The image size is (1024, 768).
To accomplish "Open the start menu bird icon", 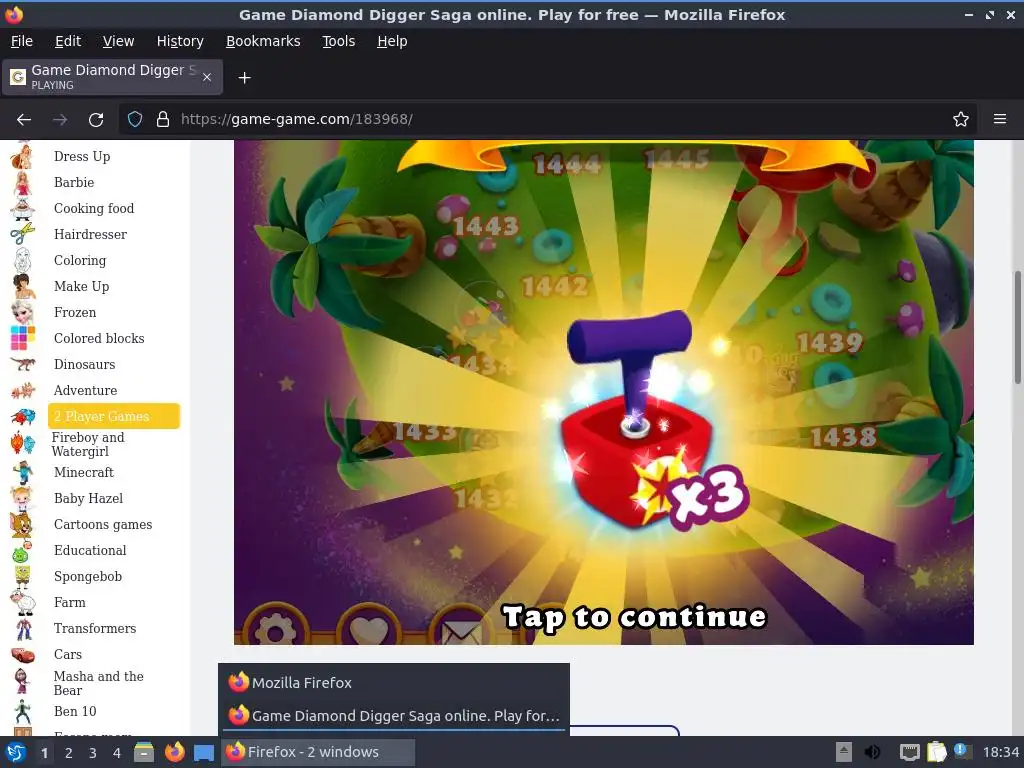I will tap(16, 752).
